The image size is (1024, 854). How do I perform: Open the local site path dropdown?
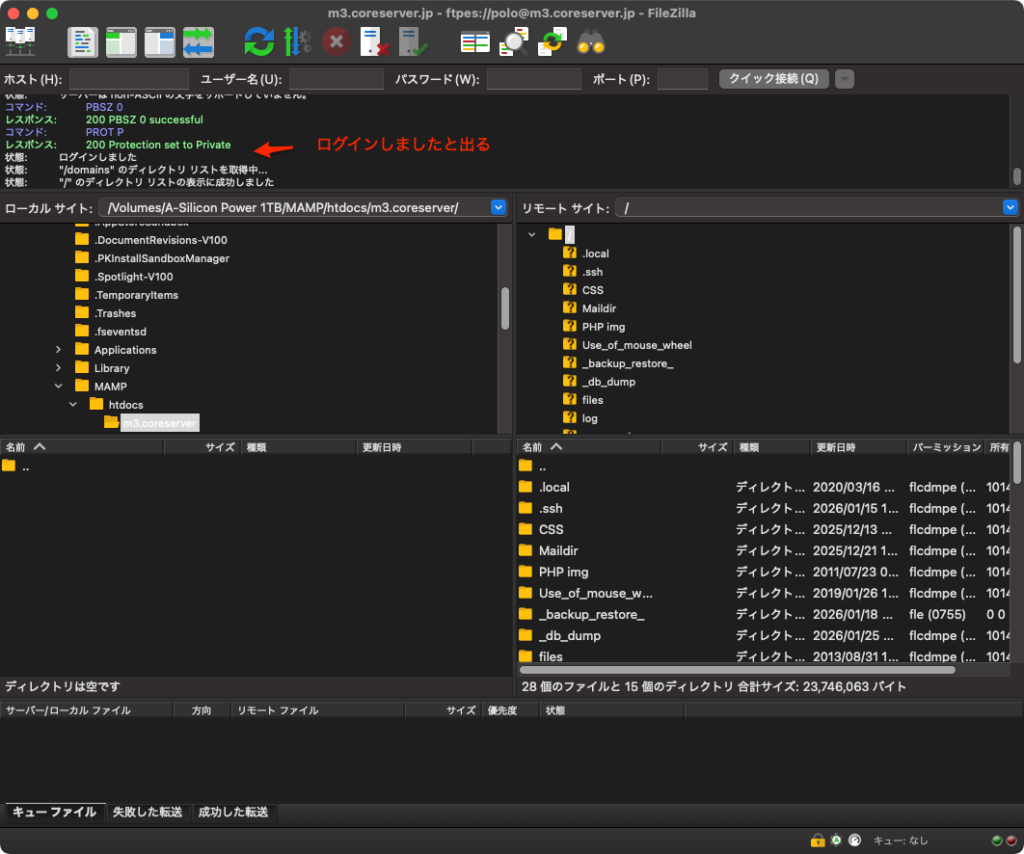pos(499,207)
